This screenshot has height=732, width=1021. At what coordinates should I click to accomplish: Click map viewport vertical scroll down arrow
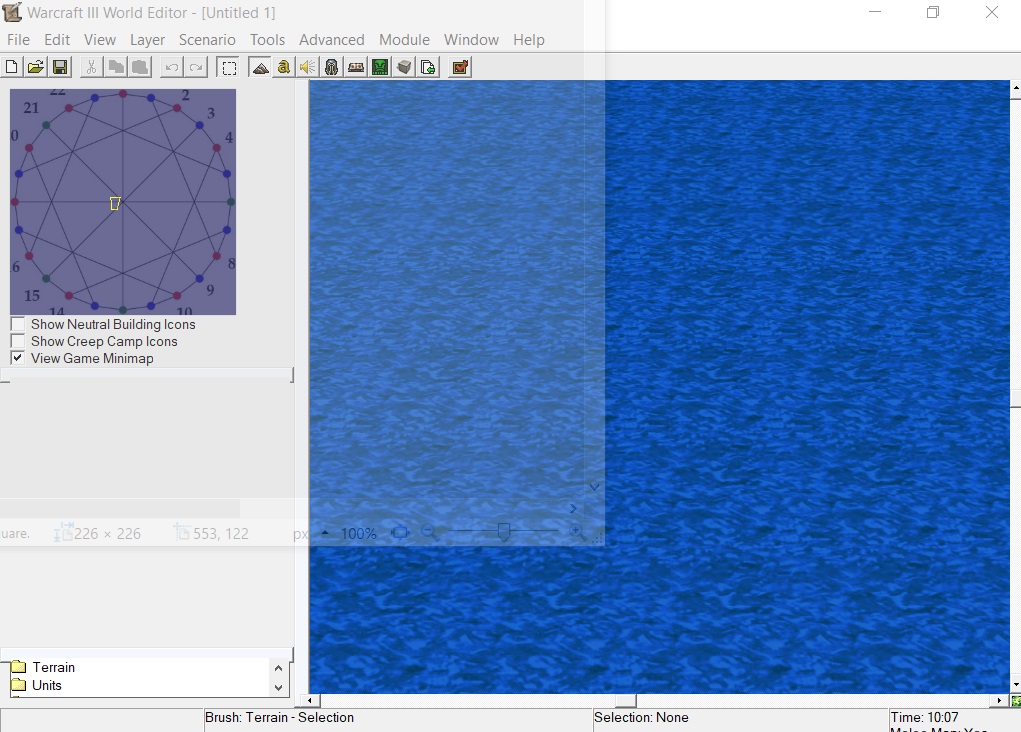coord(1015,685)
